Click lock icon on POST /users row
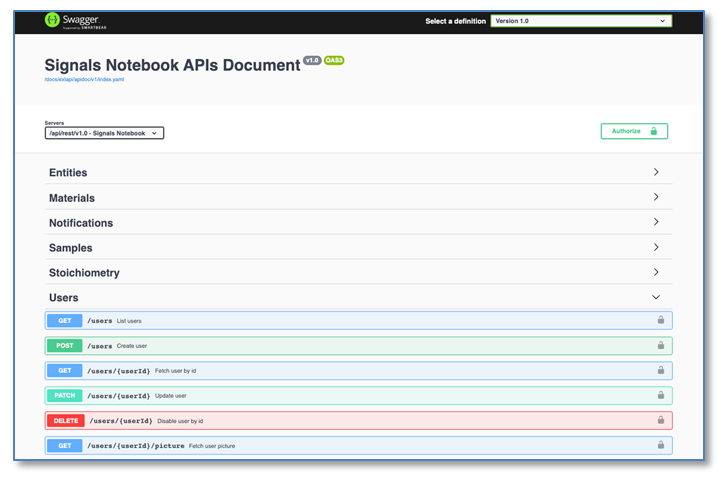719x481 pixels. pos(660,345)
